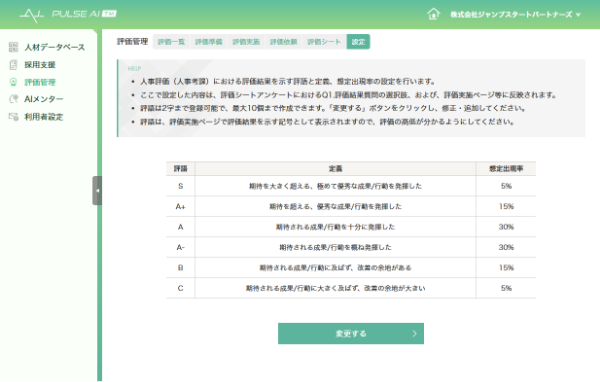
Task: Click the 評価管理 sidebar icon
Action: (x=13, y=82)
